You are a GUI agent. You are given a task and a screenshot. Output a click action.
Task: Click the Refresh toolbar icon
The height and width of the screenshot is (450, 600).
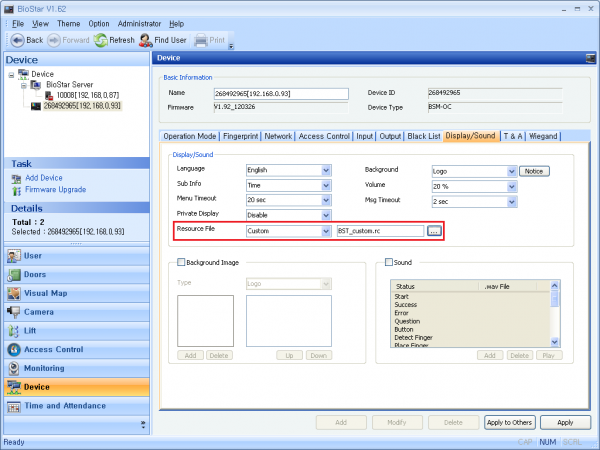(x=101, y=40)
